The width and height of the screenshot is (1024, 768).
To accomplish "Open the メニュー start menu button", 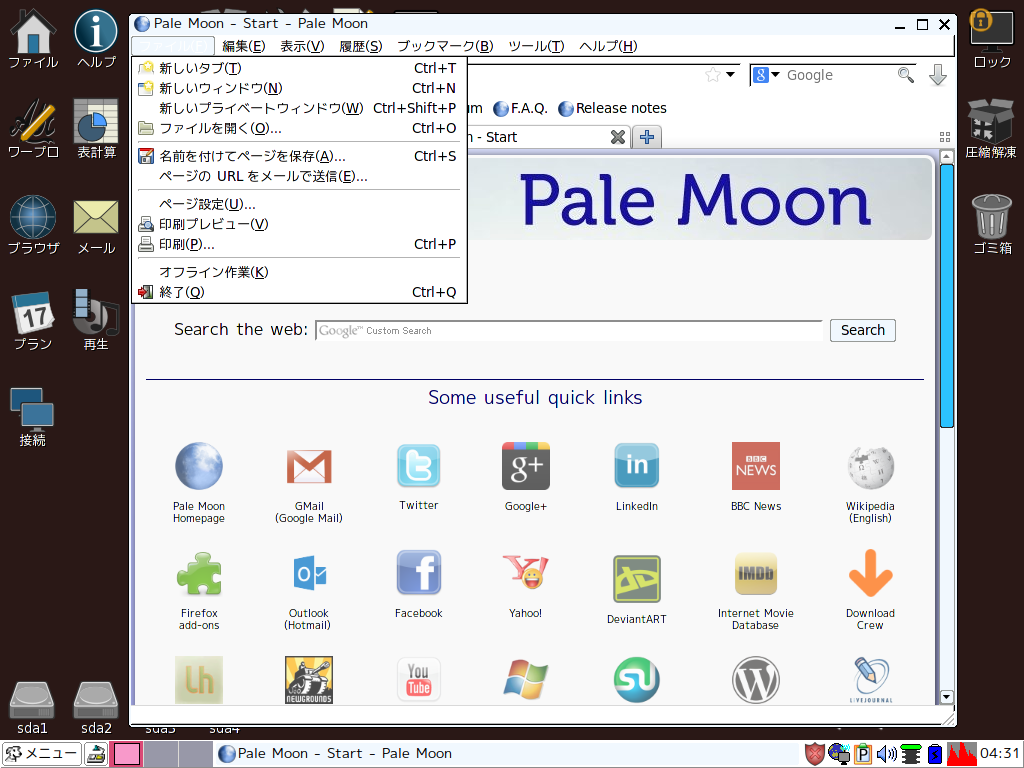I will coord(42,754).
